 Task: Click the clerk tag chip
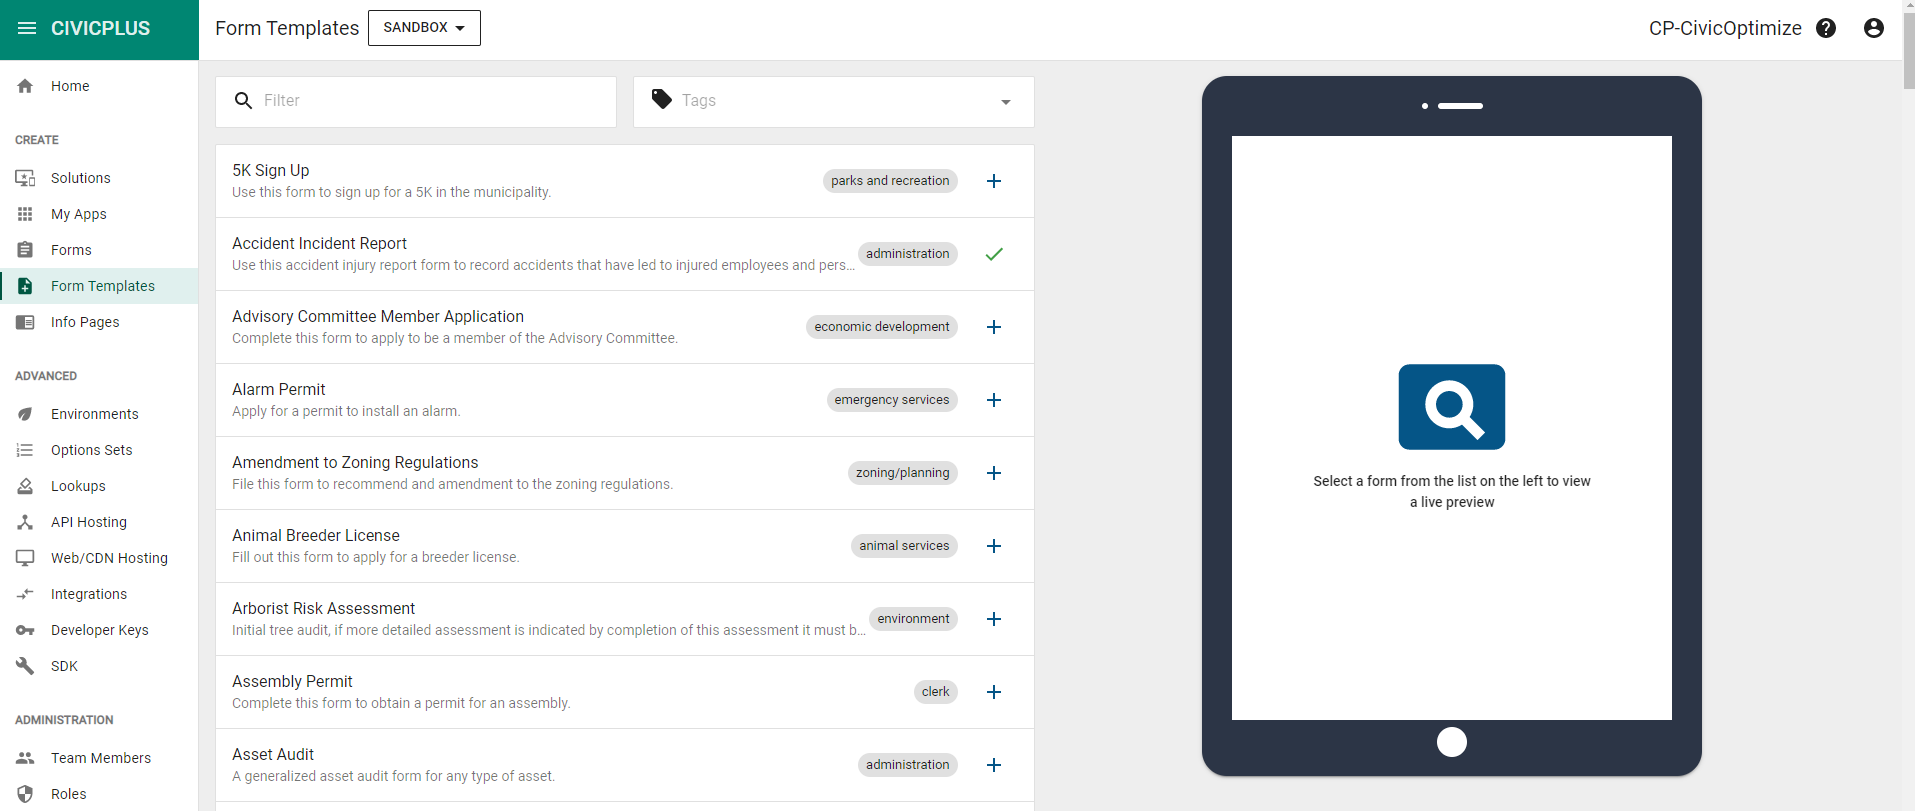[x=936, y=692]
